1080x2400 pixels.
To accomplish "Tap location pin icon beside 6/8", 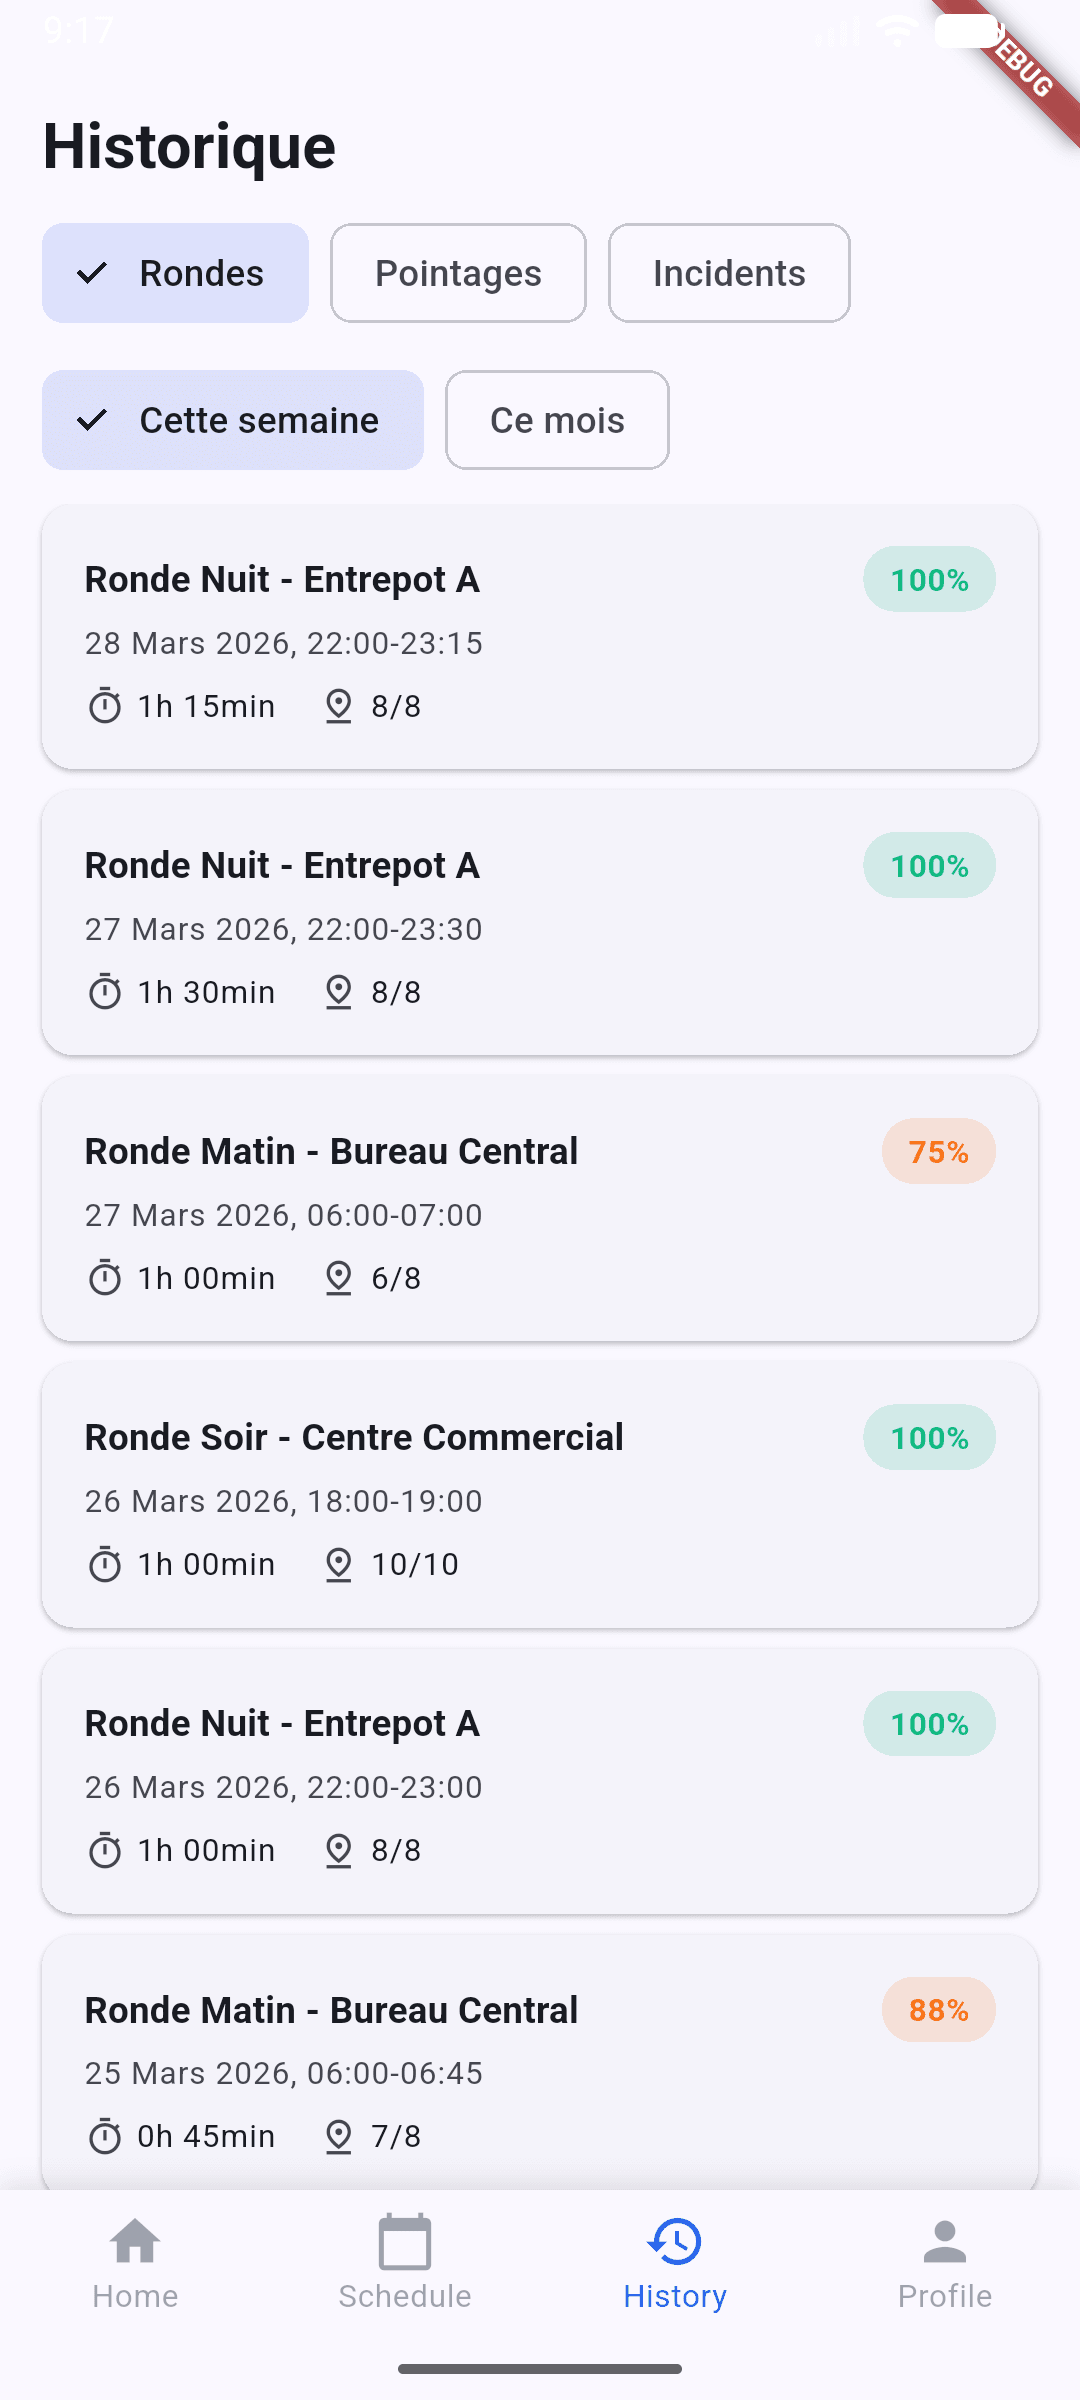I will tap(339, 1278).
